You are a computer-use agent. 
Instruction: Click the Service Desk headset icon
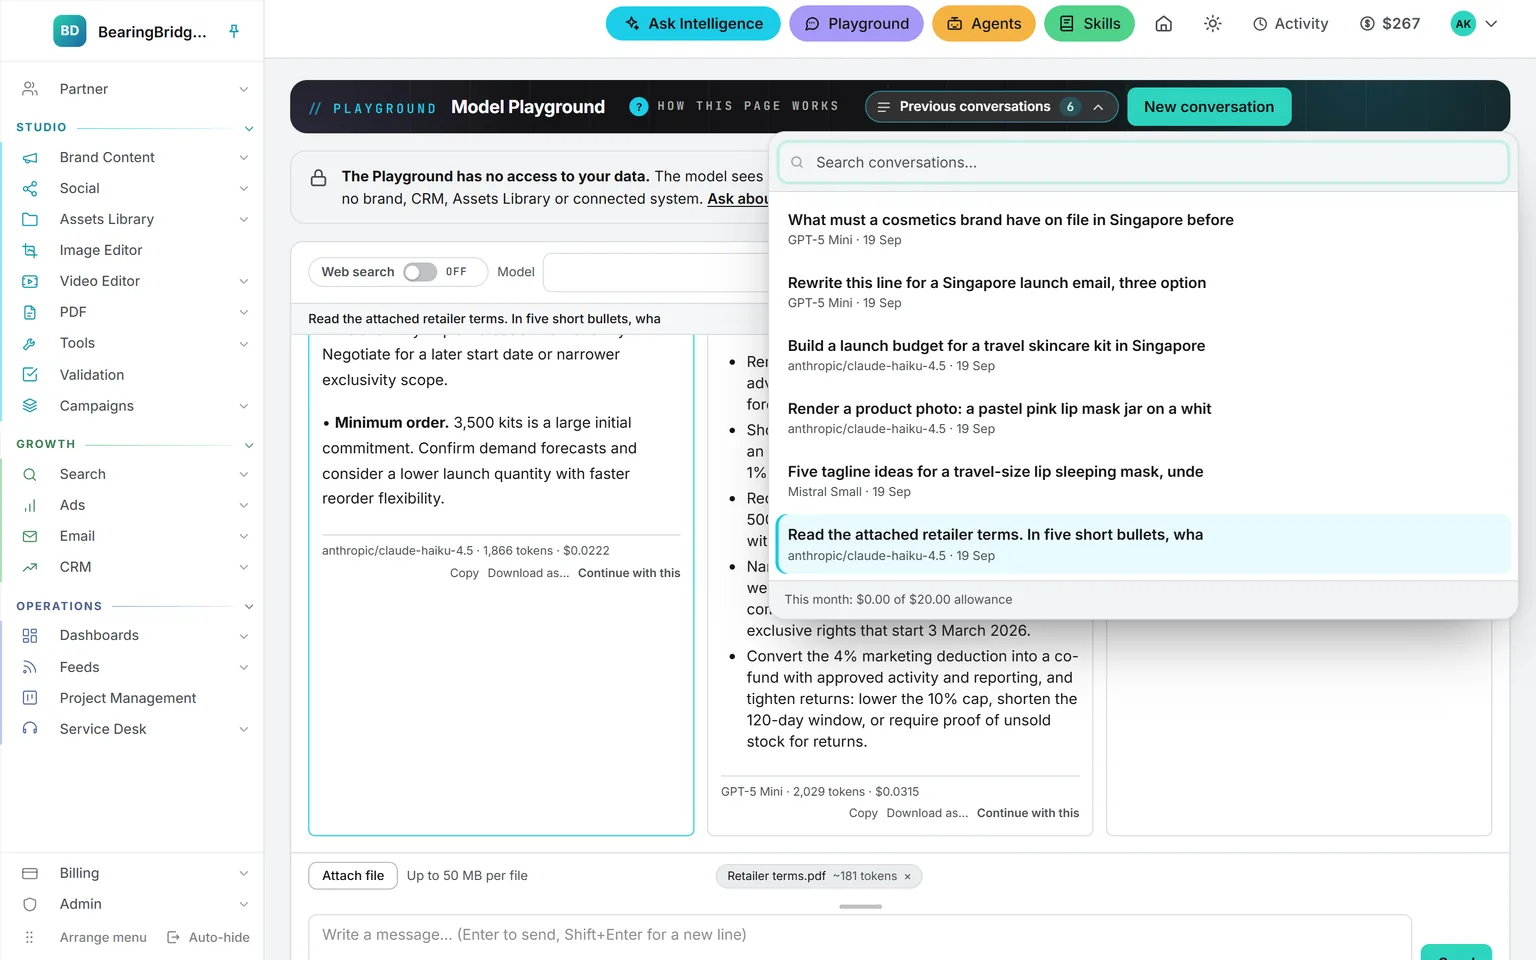(x=30, y=729)
